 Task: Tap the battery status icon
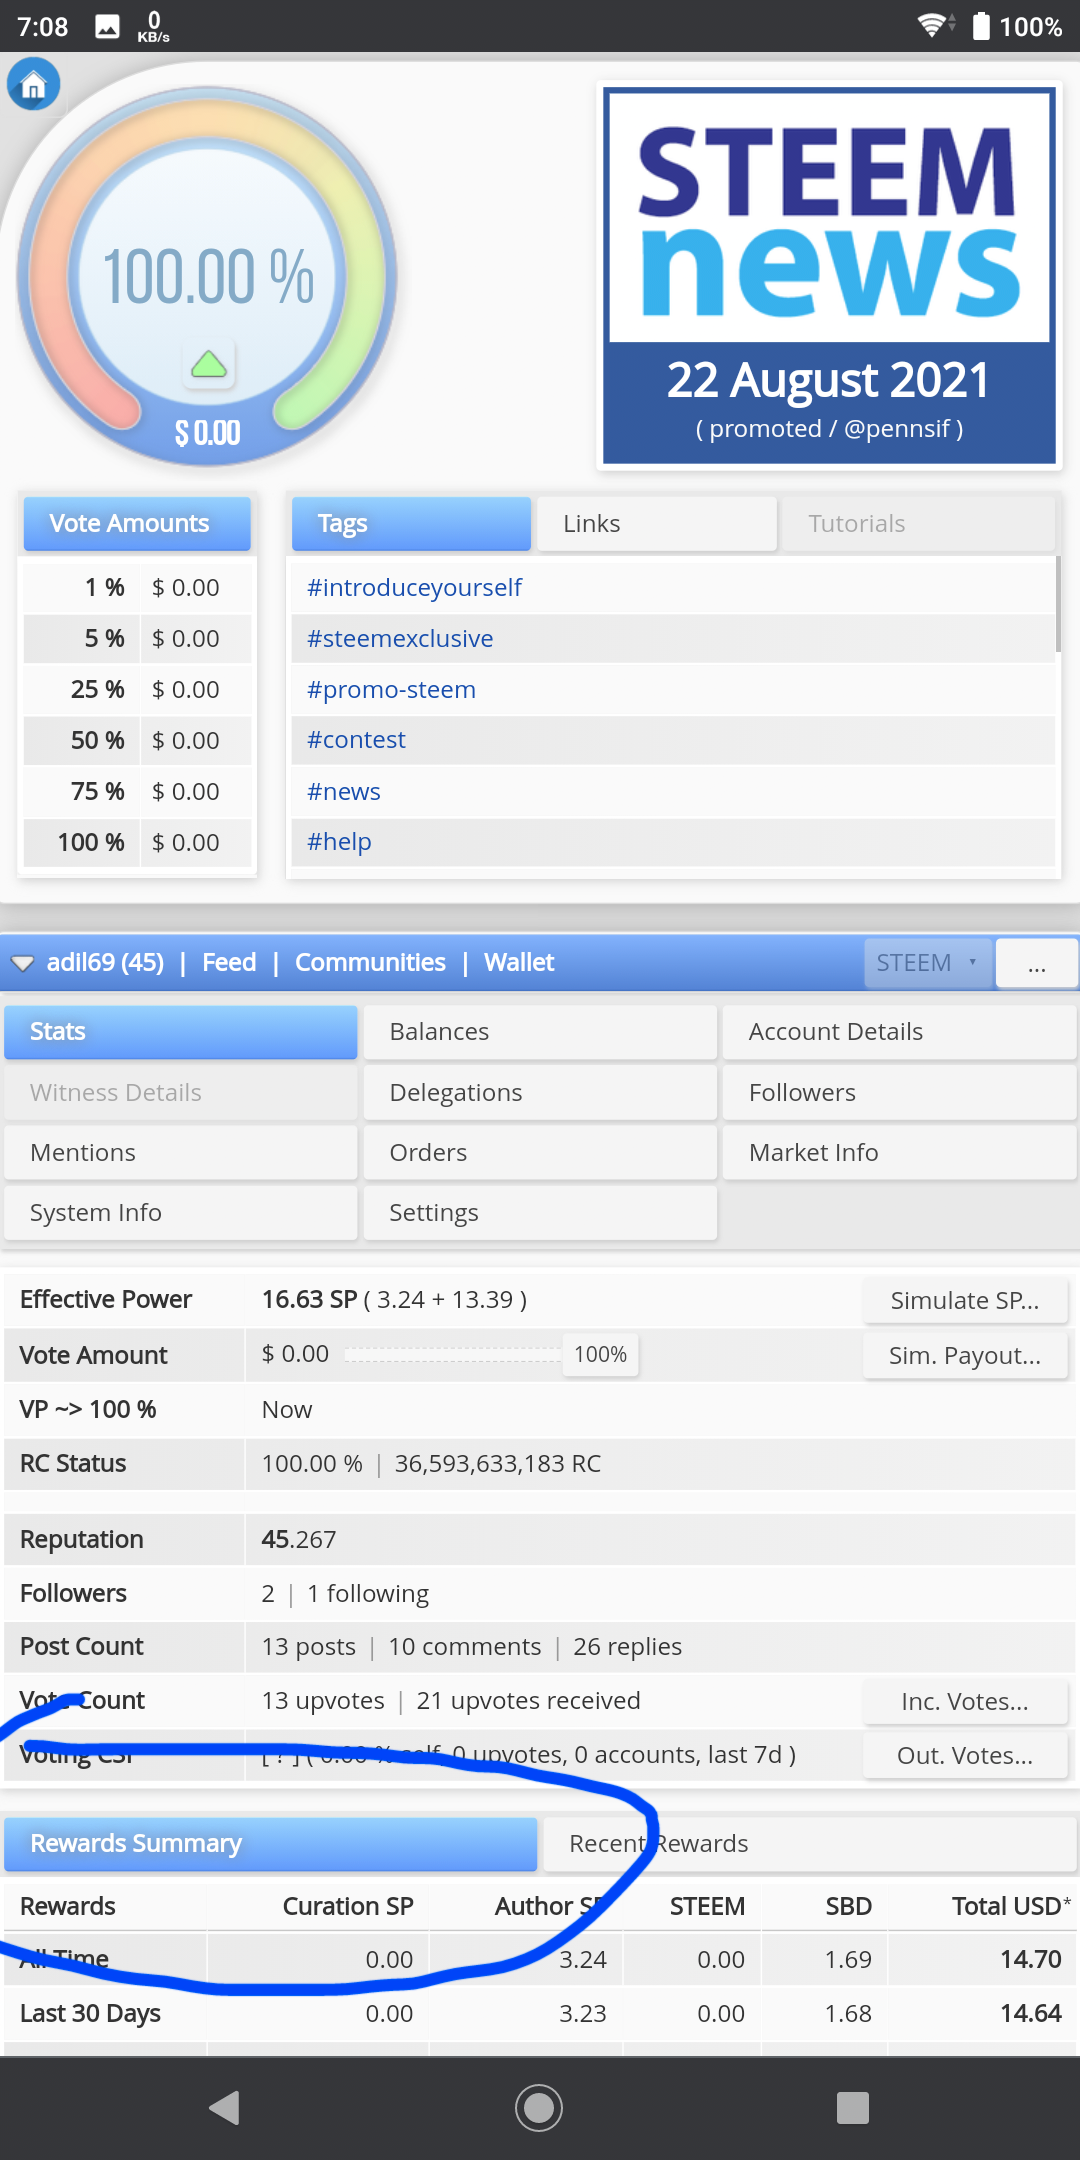pos(981,25)
